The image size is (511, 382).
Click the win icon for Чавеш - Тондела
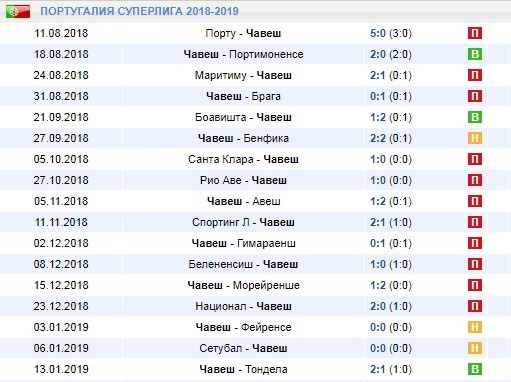click(475, 369)
